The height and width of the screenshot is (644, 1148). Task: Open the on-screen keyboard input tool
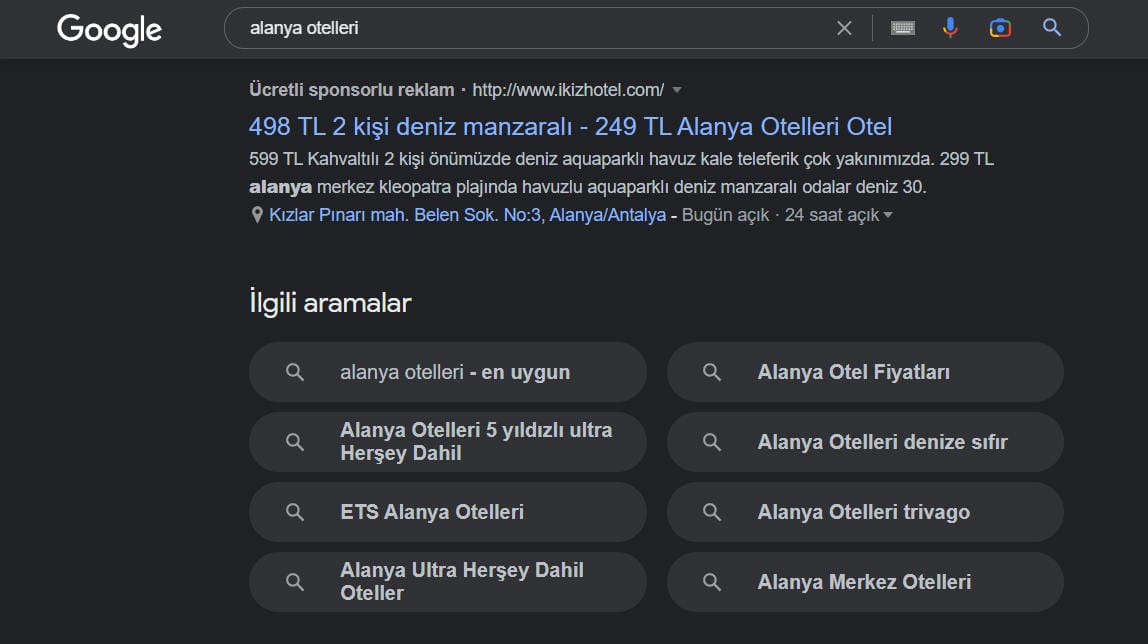coord(903,28)
